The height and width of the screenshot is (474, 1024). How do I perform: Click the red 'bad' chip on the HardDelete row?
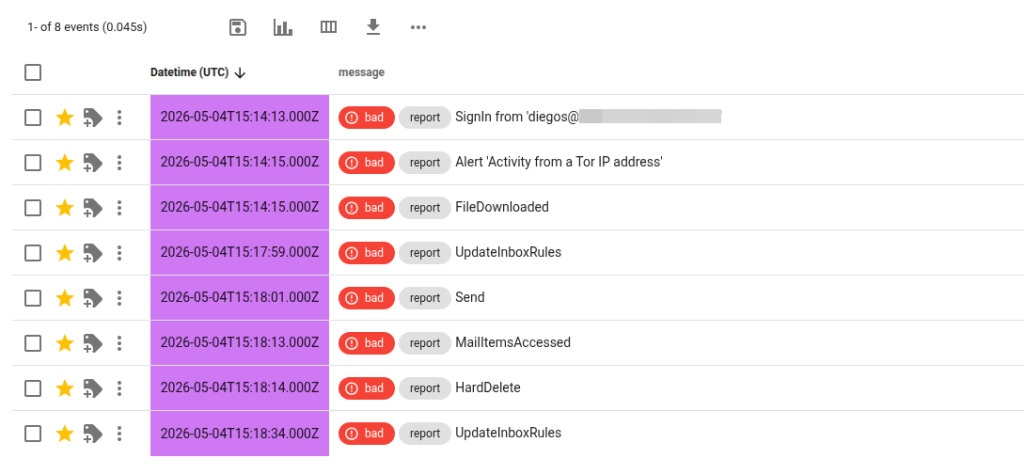[366, 388]
